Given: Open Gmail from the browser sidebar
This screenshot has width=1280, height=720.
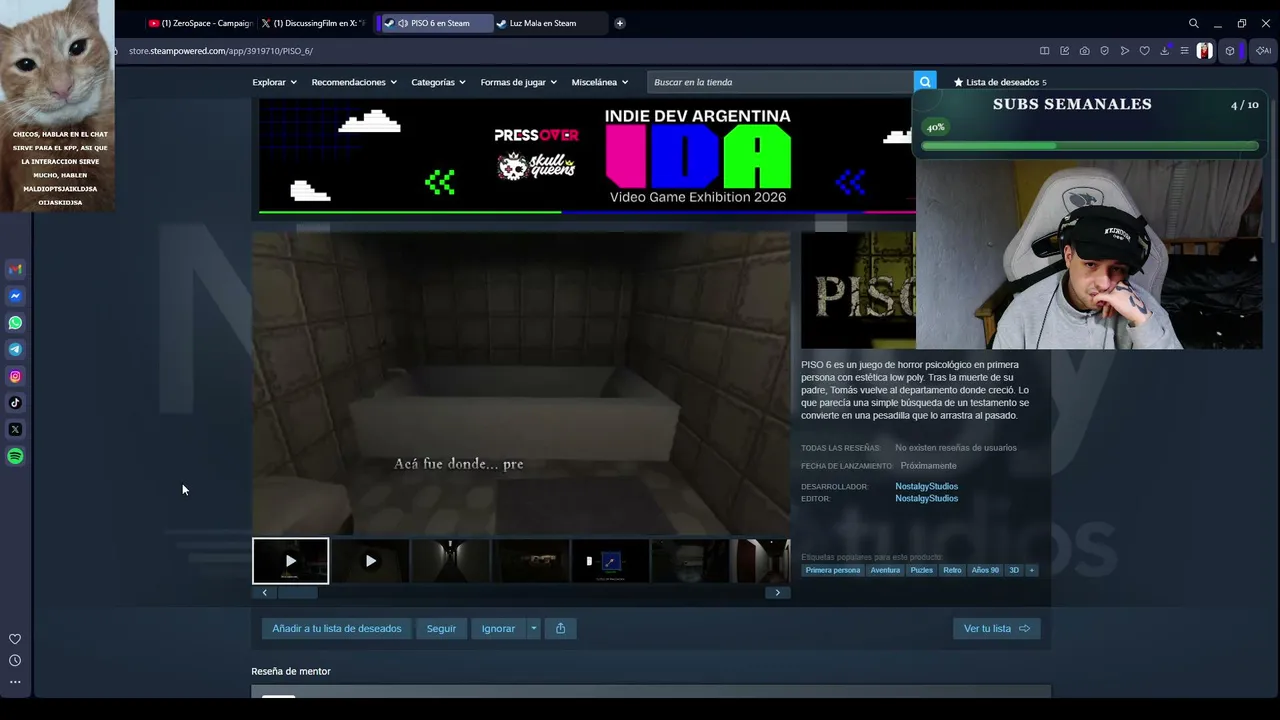Looking at the screenshot, I should click(15, 269).
